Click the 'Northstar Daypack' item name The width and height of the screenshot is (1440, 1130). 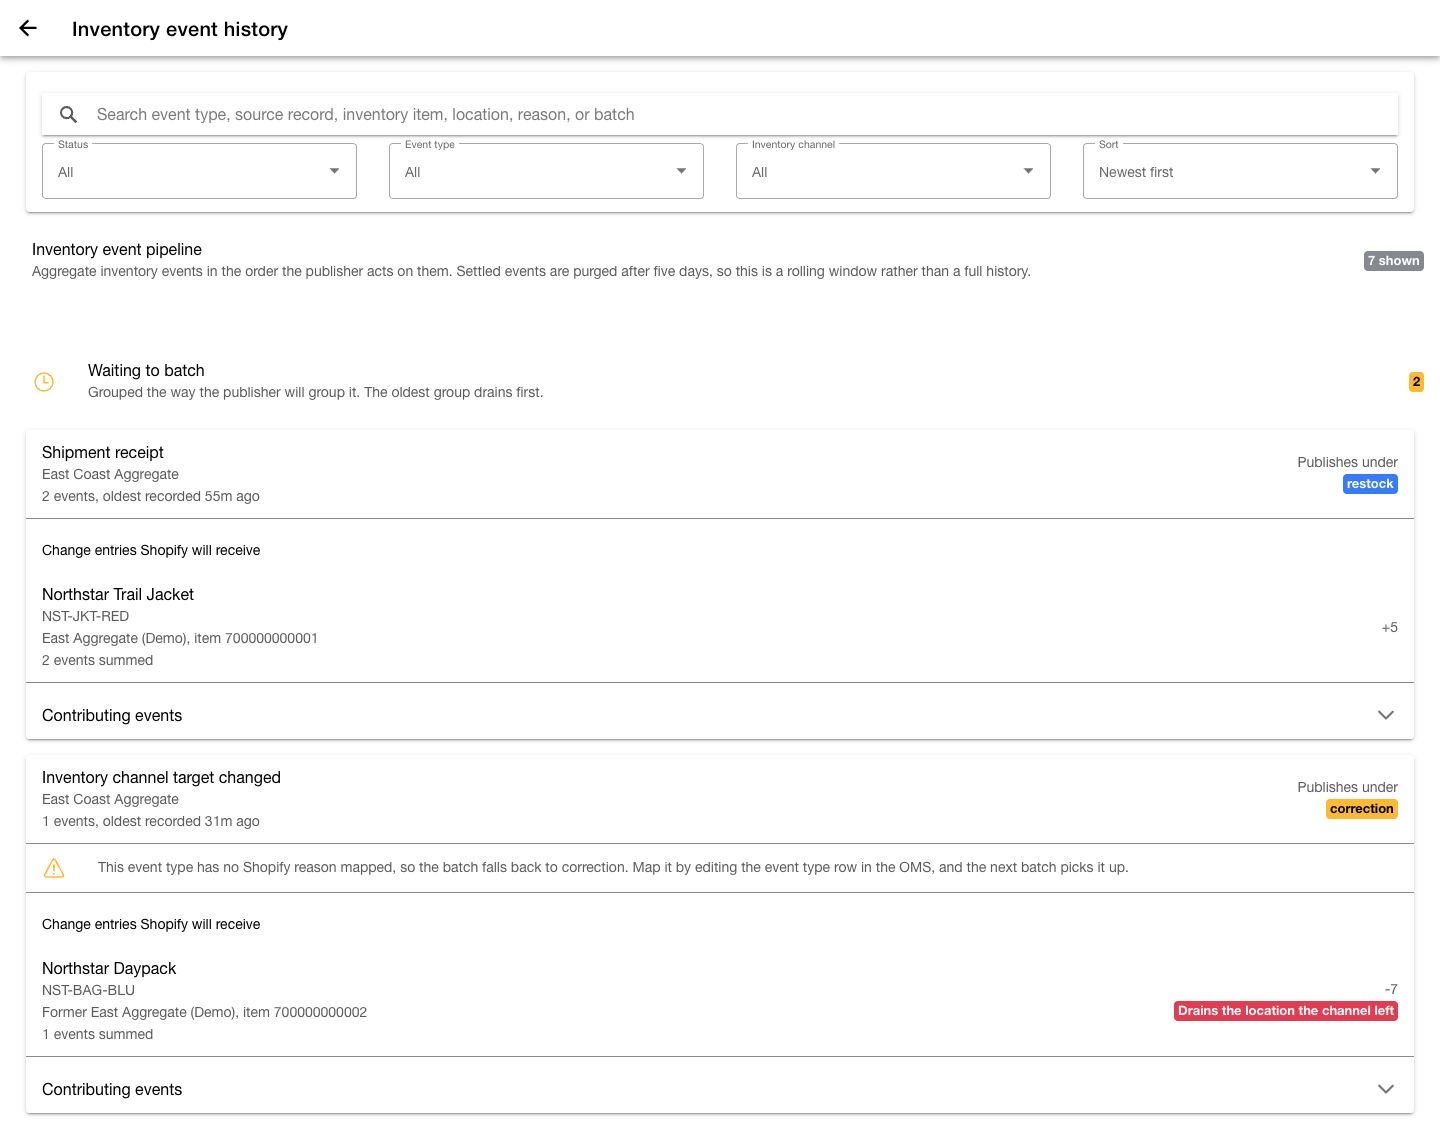coord(109,968)
